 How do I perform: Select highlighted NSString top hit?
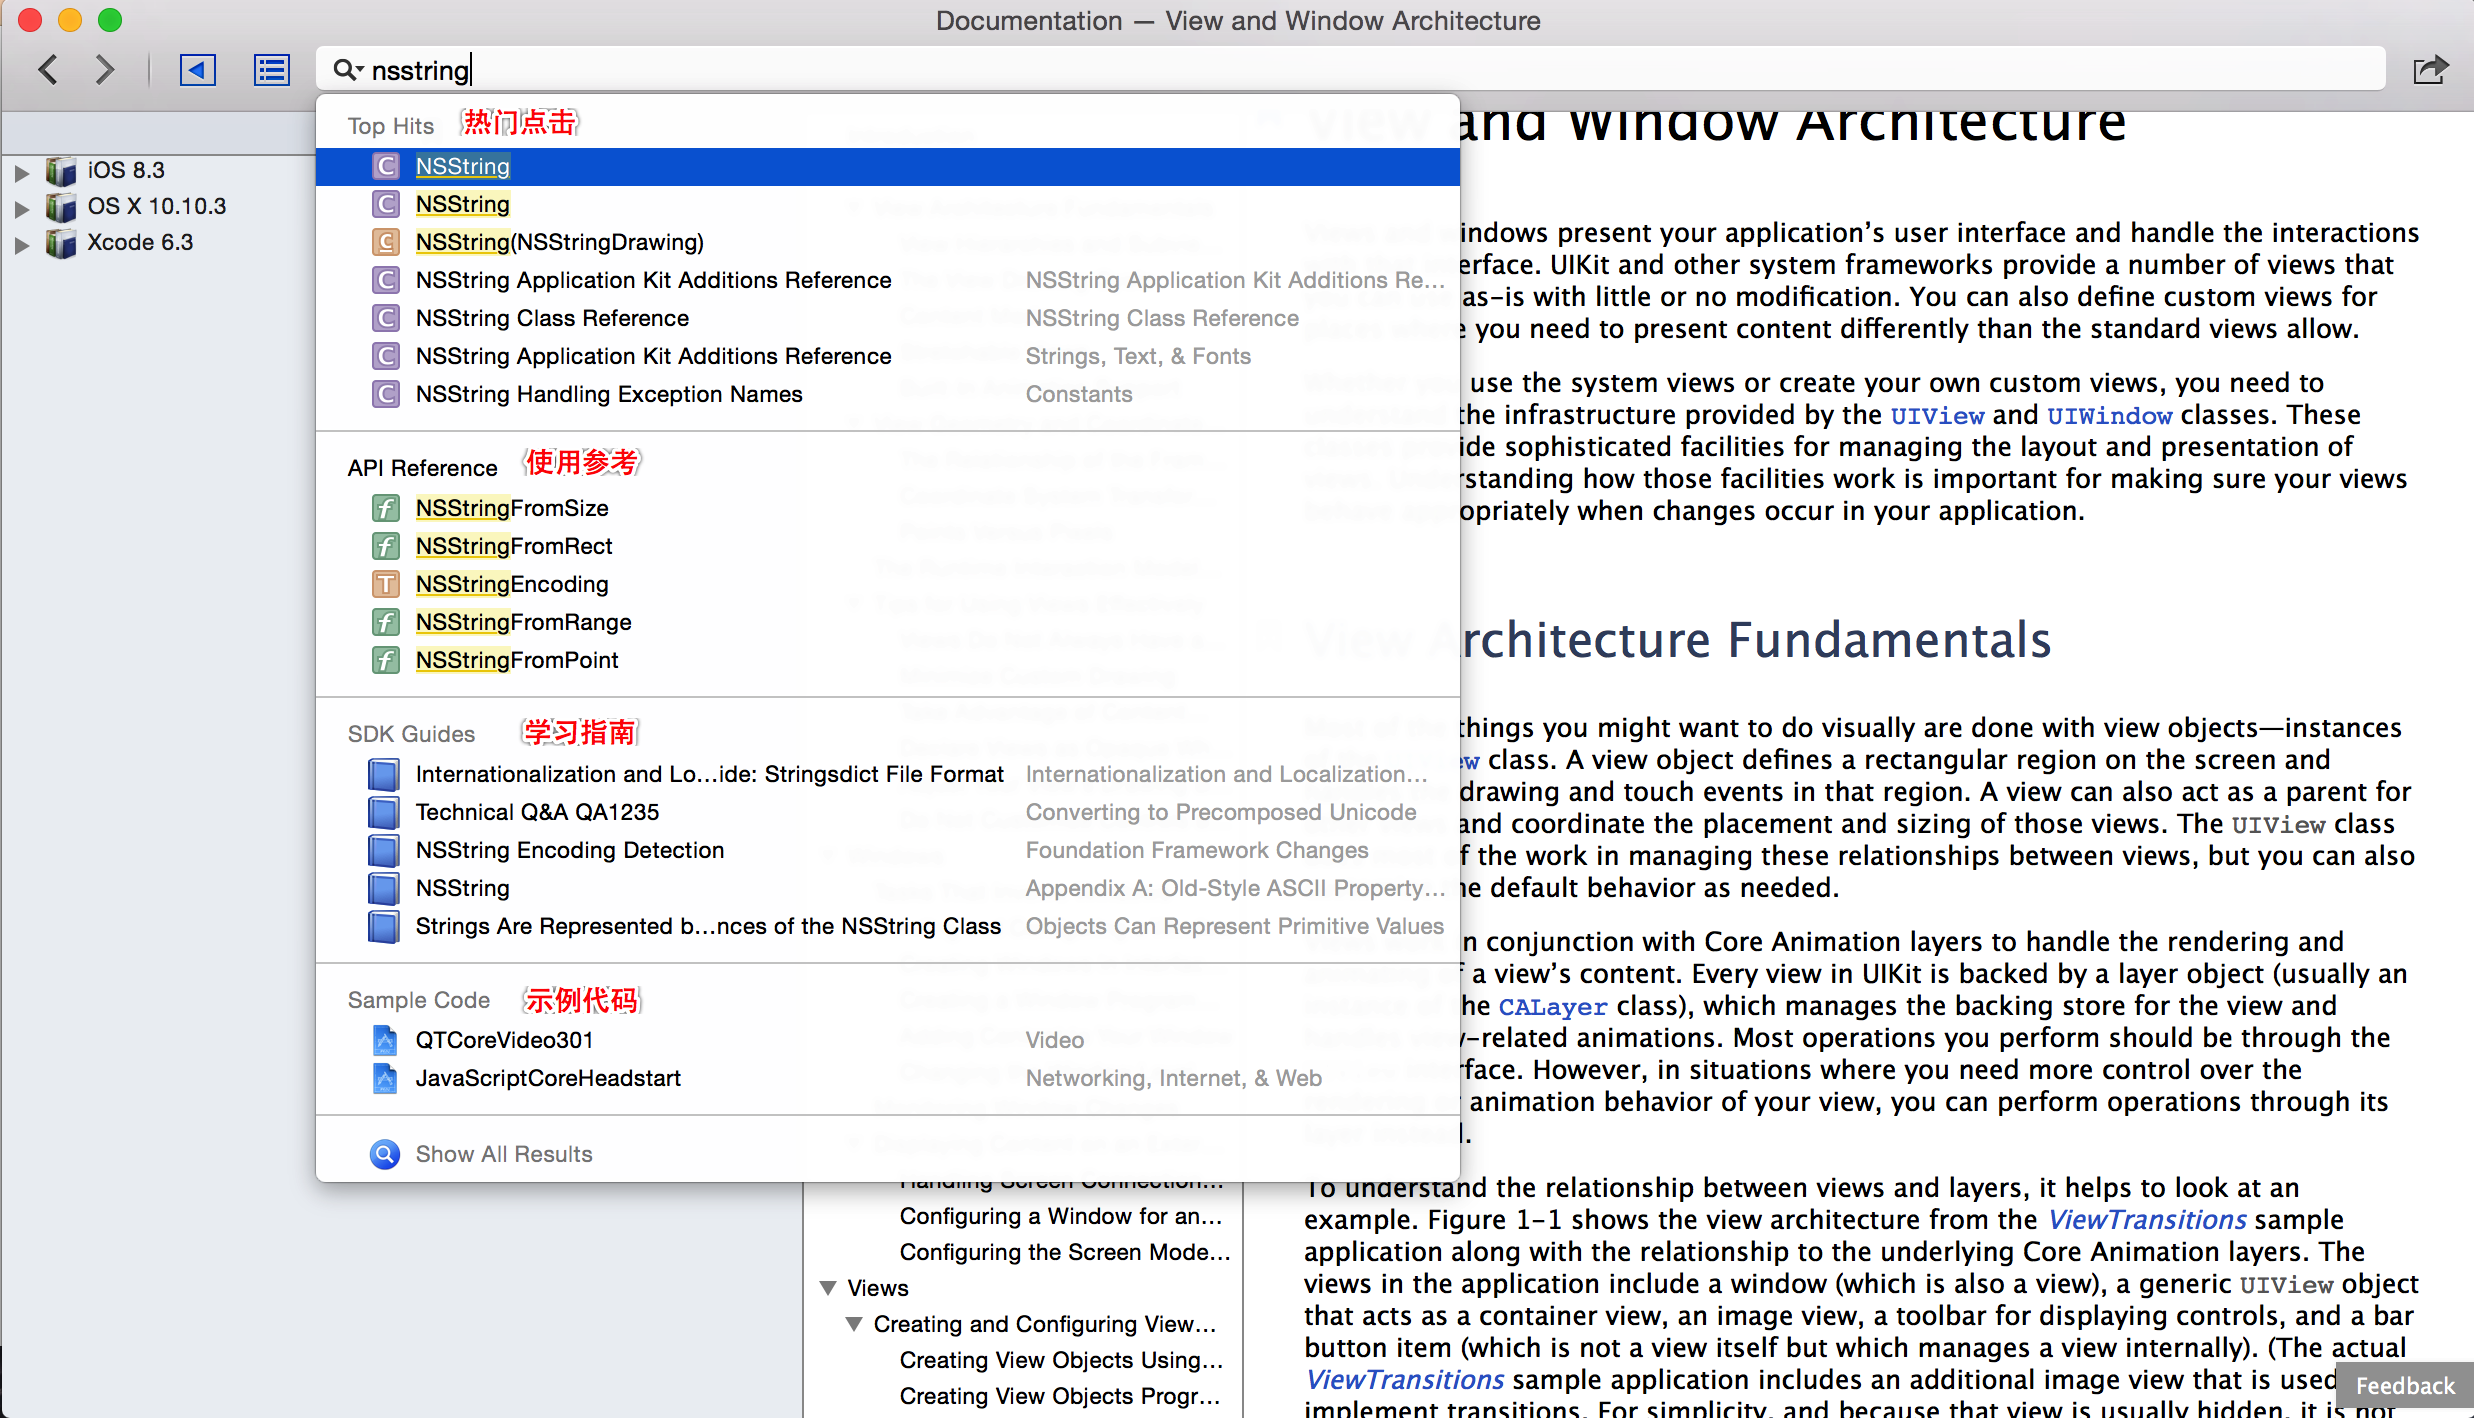(888, 166)
